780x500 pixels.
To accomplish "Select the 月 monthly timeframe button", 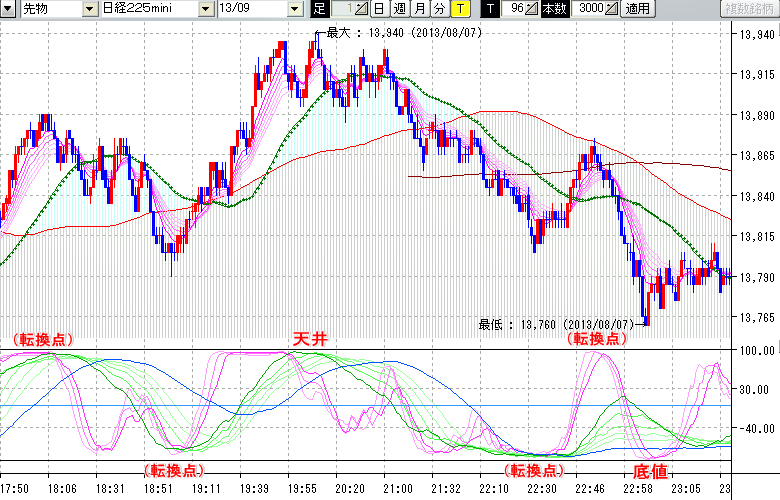I will [420, 9].
